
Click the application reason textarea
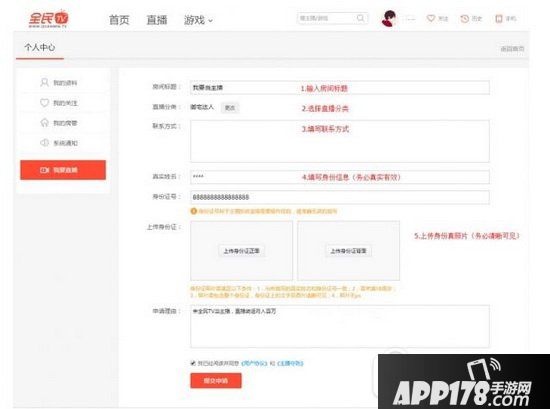tap(340, 326)
